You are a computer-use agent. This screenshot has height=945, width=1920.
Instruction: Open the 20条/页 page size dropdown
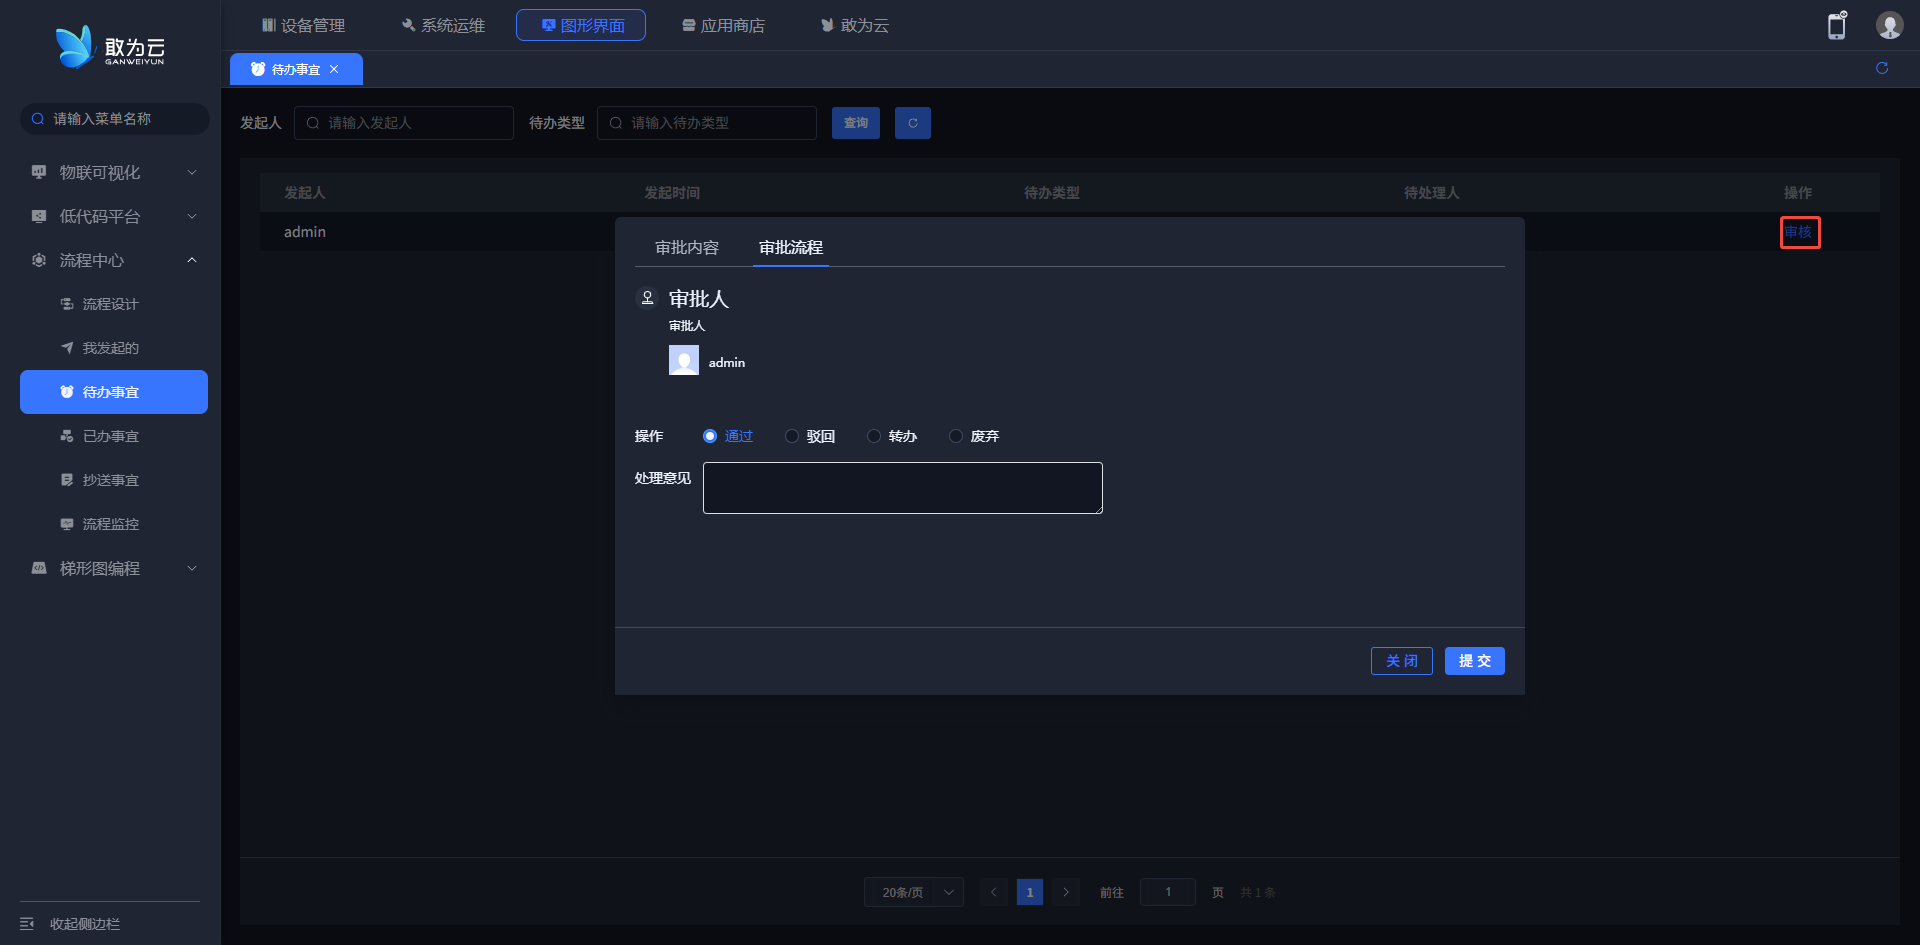pyautogui.click(x=914, y=892)
